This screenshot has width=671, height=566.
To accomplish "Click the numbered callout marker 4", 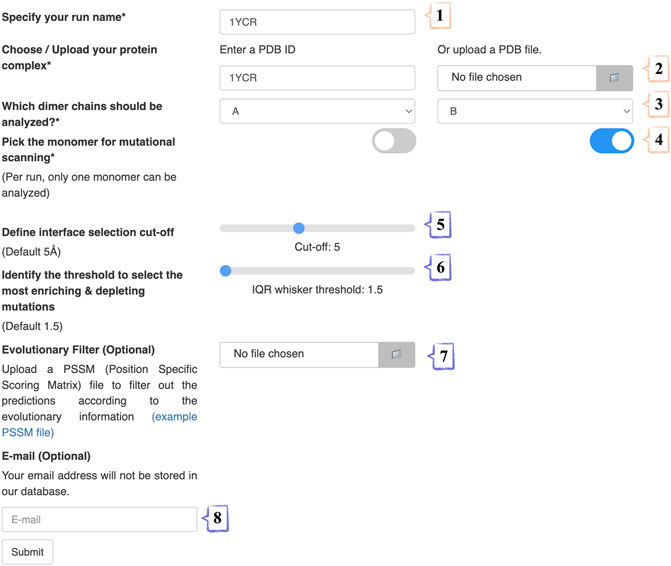I will 658,139.
